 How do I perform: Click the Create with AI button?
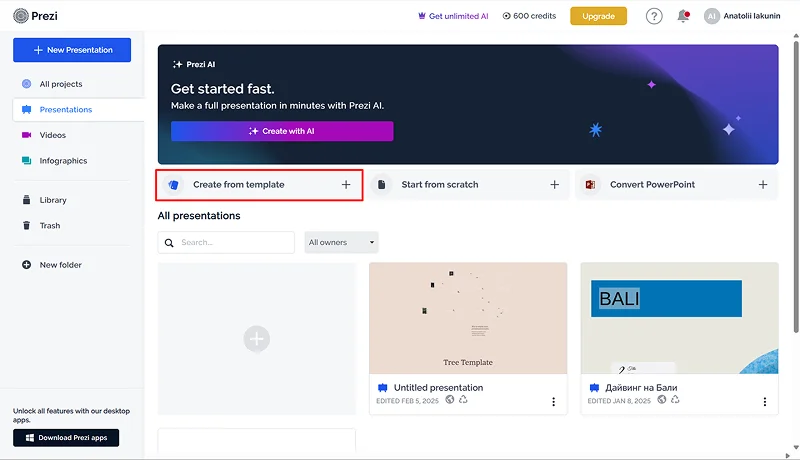(282, 131)
